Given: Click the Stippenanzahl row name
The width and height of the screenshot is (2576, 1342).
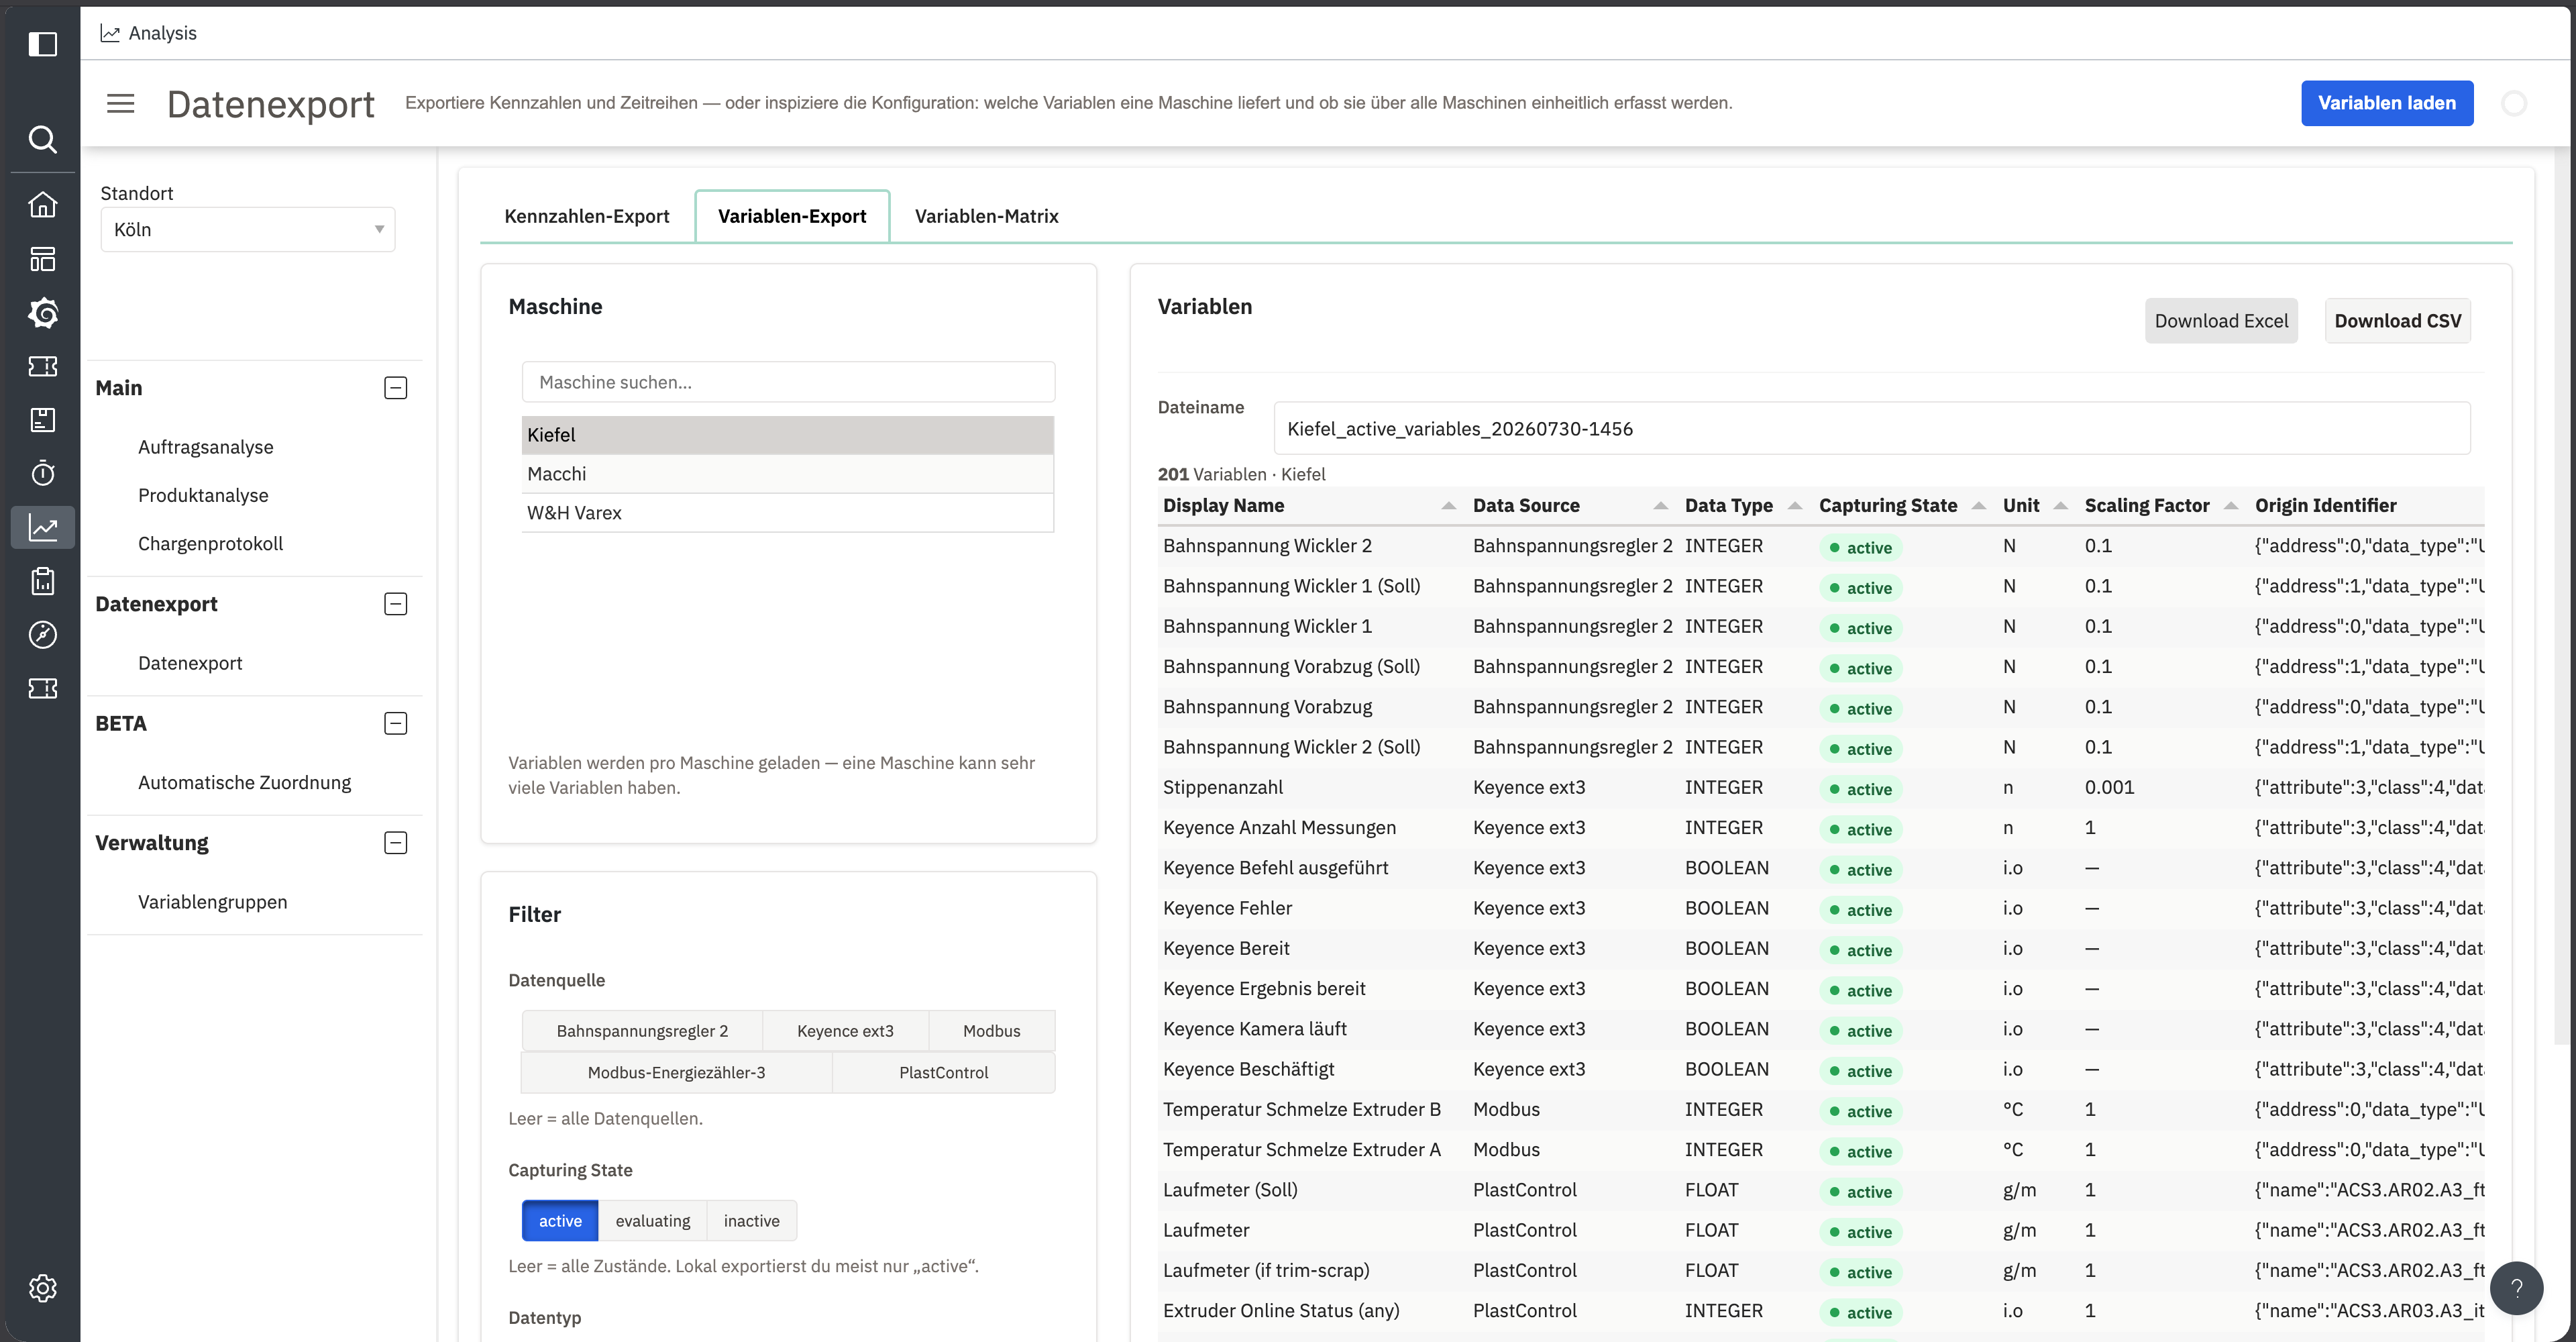Looking at the screenshot, I should tap(1222, 787).
